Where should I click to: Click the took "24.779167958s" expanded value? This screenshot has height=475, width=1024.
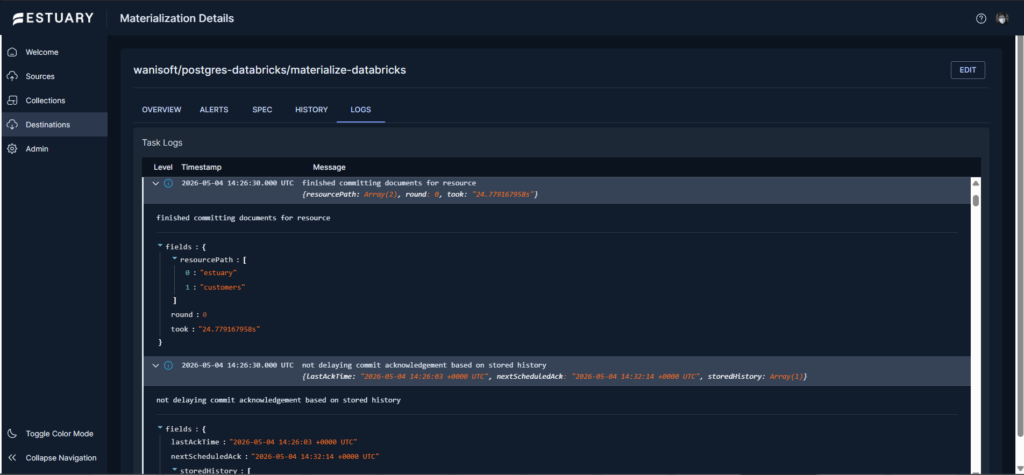229,329
